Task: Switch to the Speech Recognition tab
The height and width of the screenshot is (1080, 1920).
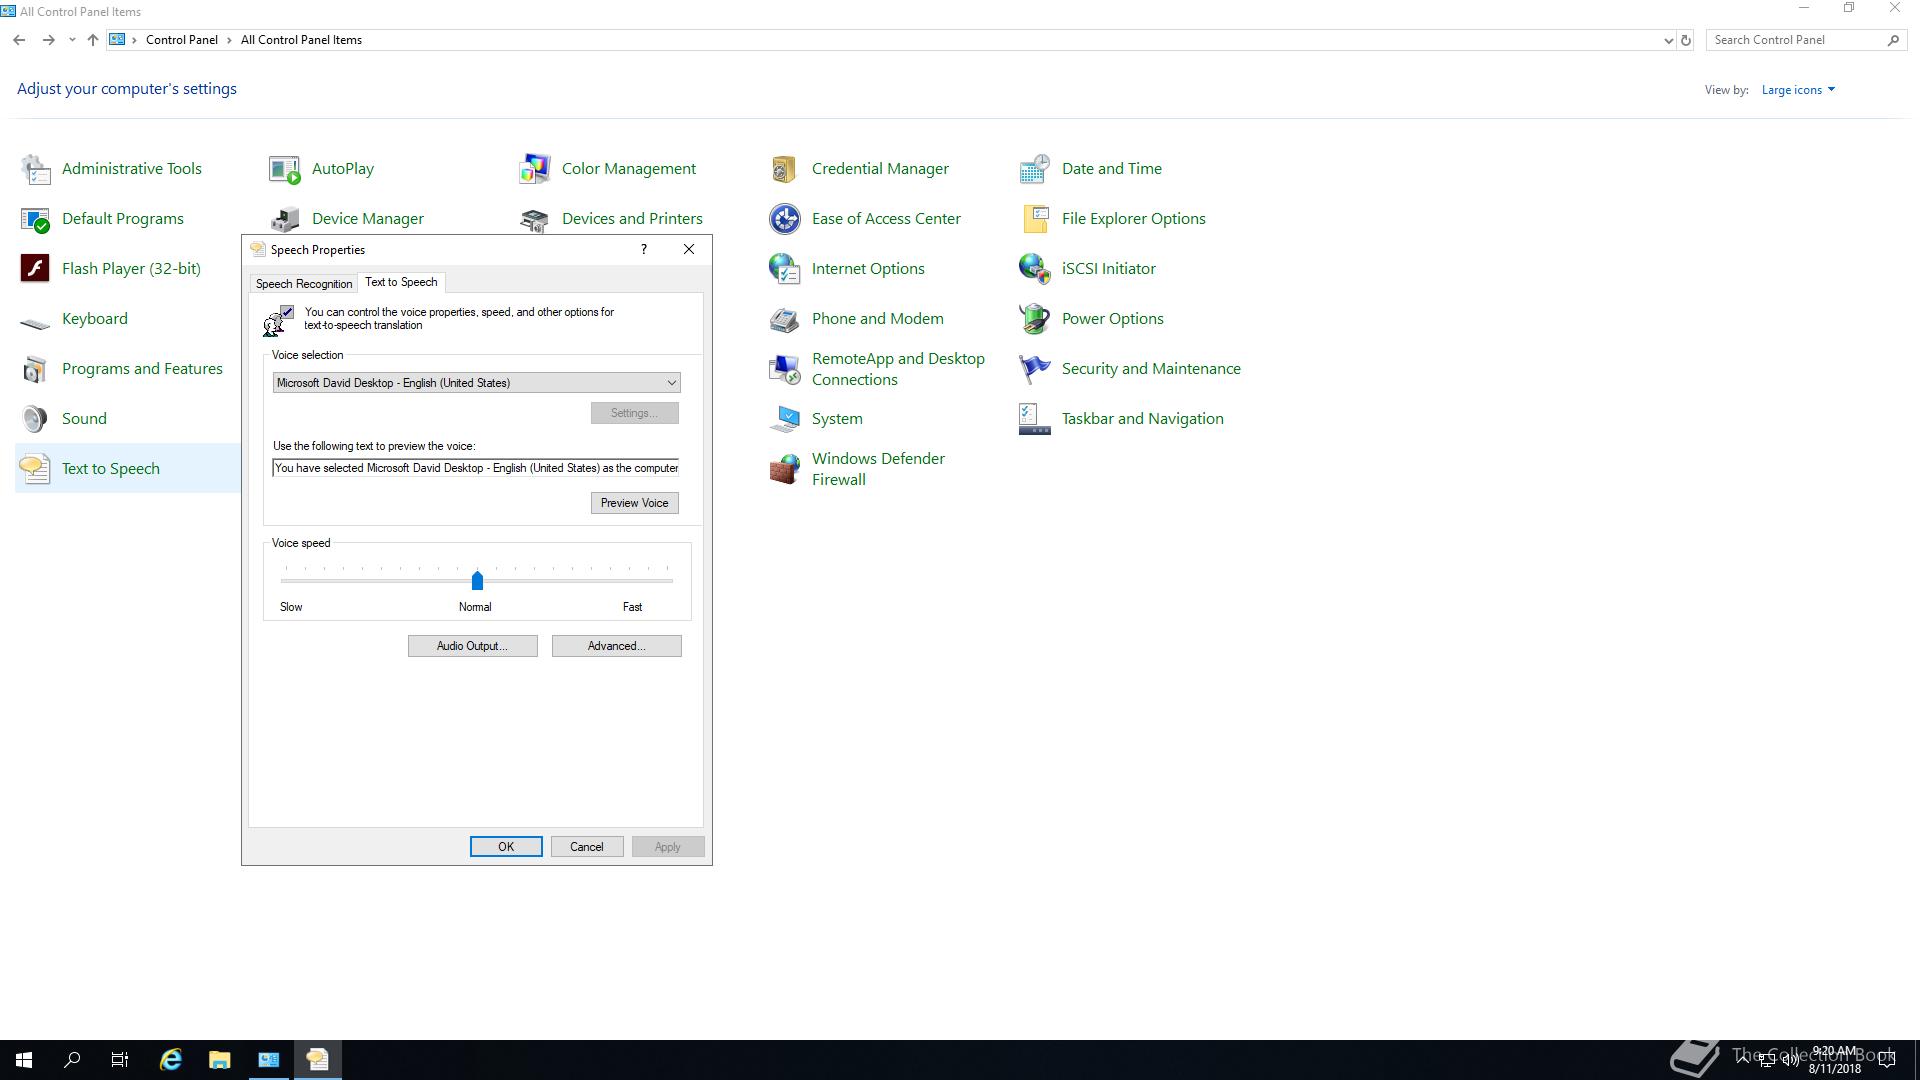Action: point(304,284)
